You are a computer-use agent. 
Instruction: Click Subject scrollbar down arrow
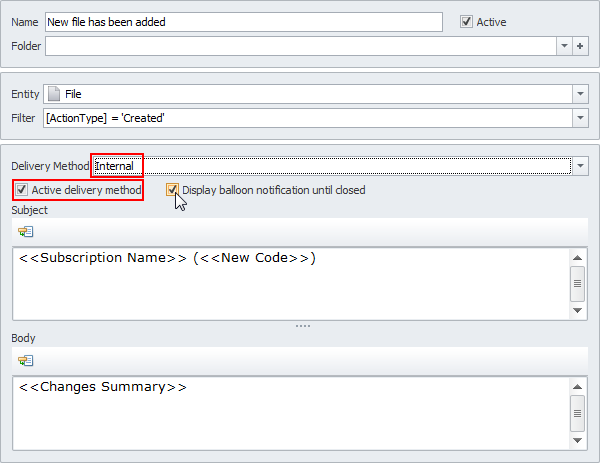click(x=577, y=311)
